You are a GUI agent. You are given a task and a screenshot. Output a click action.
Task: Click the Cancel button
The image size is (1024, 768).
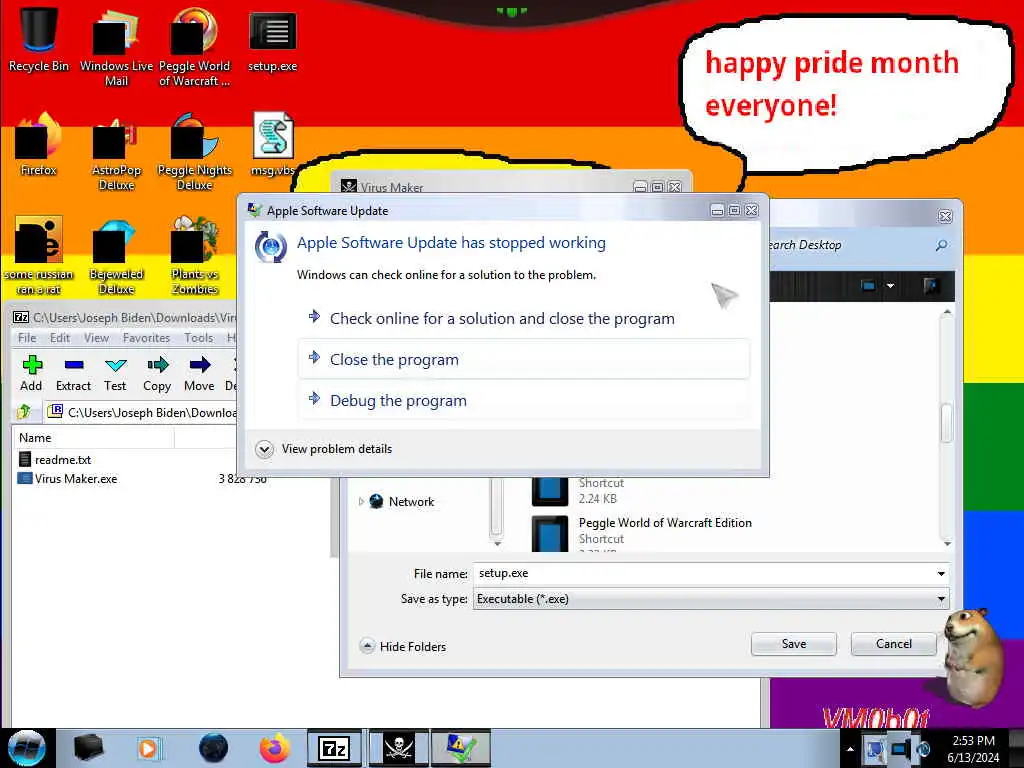(893, 644)
